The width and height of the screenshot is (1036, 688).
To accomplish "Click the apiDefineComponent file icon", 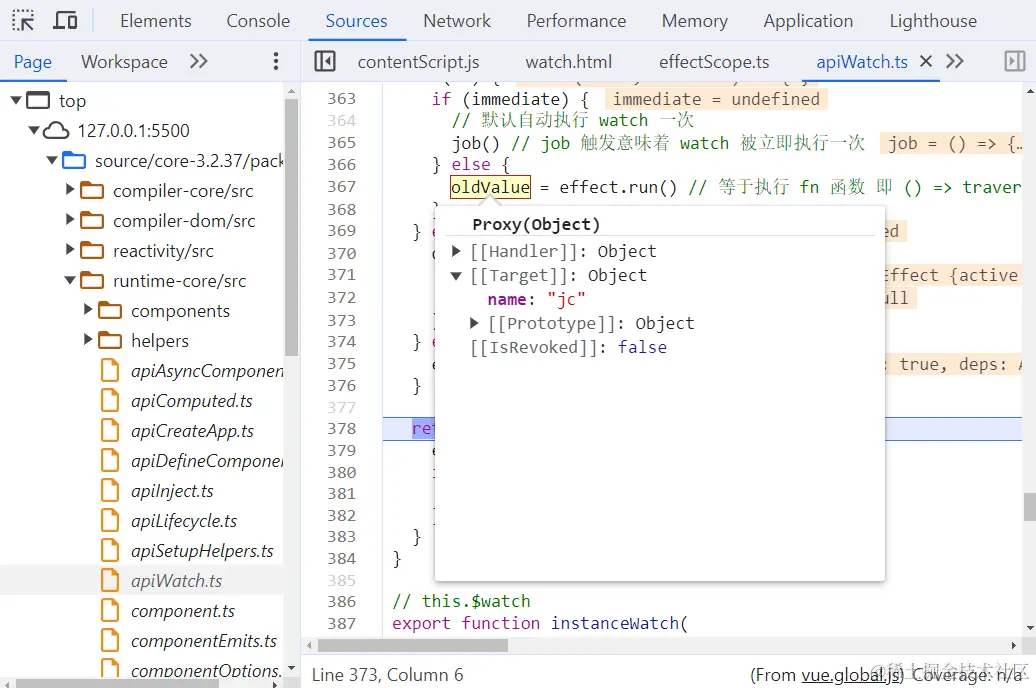I will coord(110,461).
